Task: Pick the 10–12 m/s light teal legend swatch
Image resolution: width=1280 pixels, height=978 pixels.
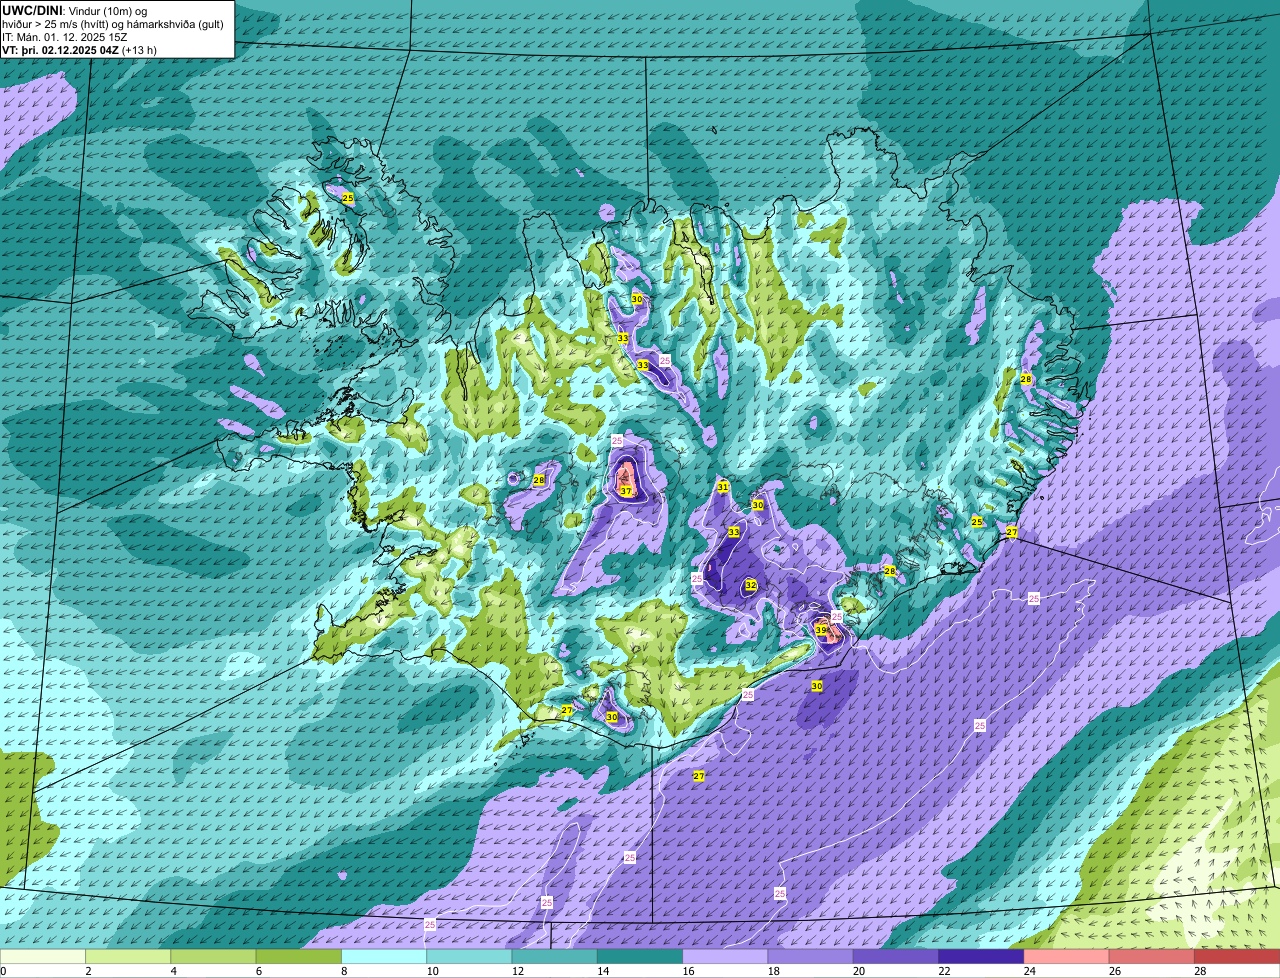Action: coord(469,957)
